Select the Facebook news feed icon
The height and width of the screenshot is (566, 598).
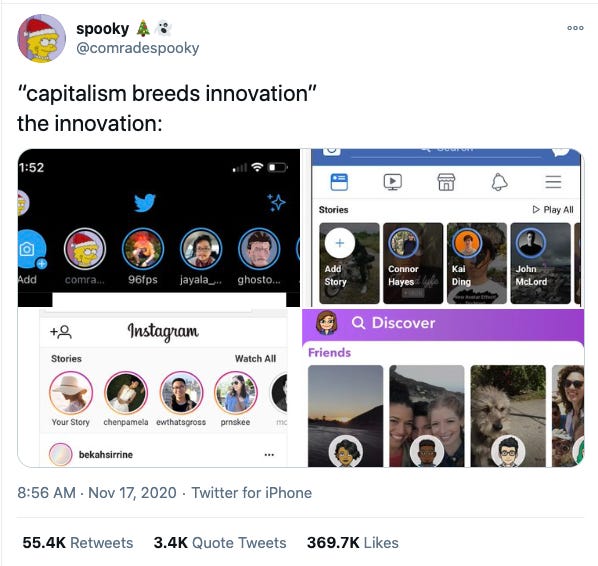click(339, 182)
